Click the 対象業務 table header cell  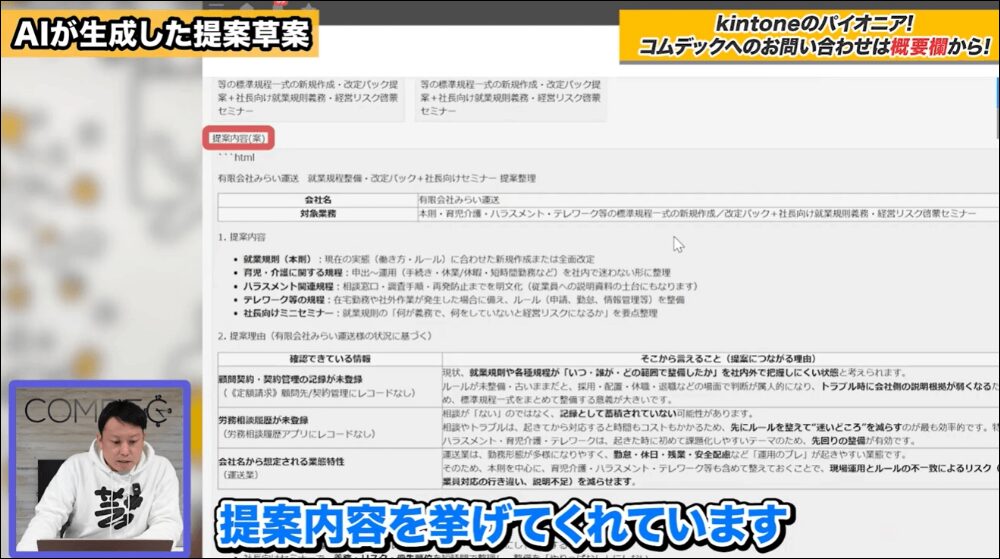(318, 214)
